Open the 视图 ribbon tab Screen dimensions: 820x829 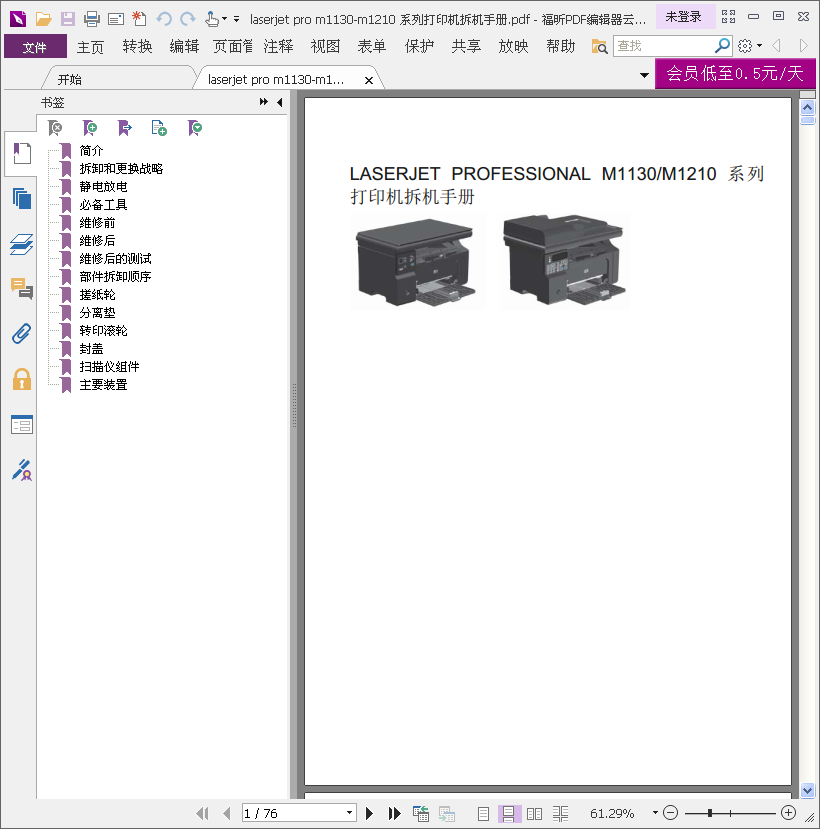325,47
